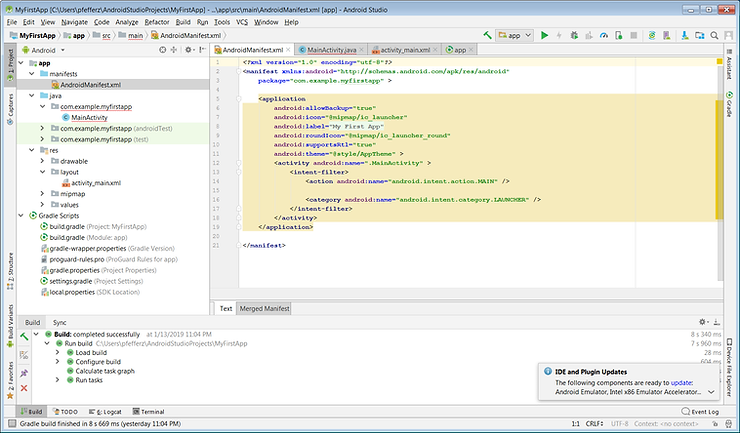The width and height of the screenshot is (740, 433).
Task: Expand the Run tasks node
Action: (58, 380)
